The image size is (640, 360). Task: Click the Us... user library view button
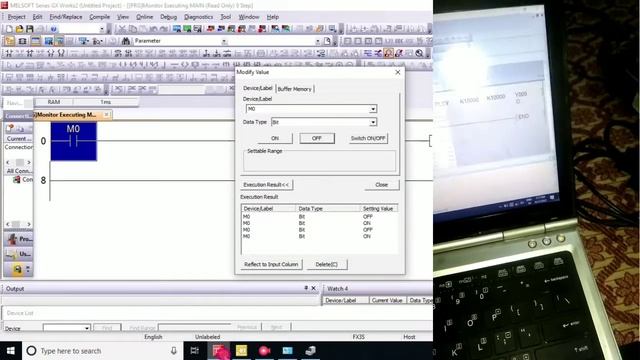(18, 254)
